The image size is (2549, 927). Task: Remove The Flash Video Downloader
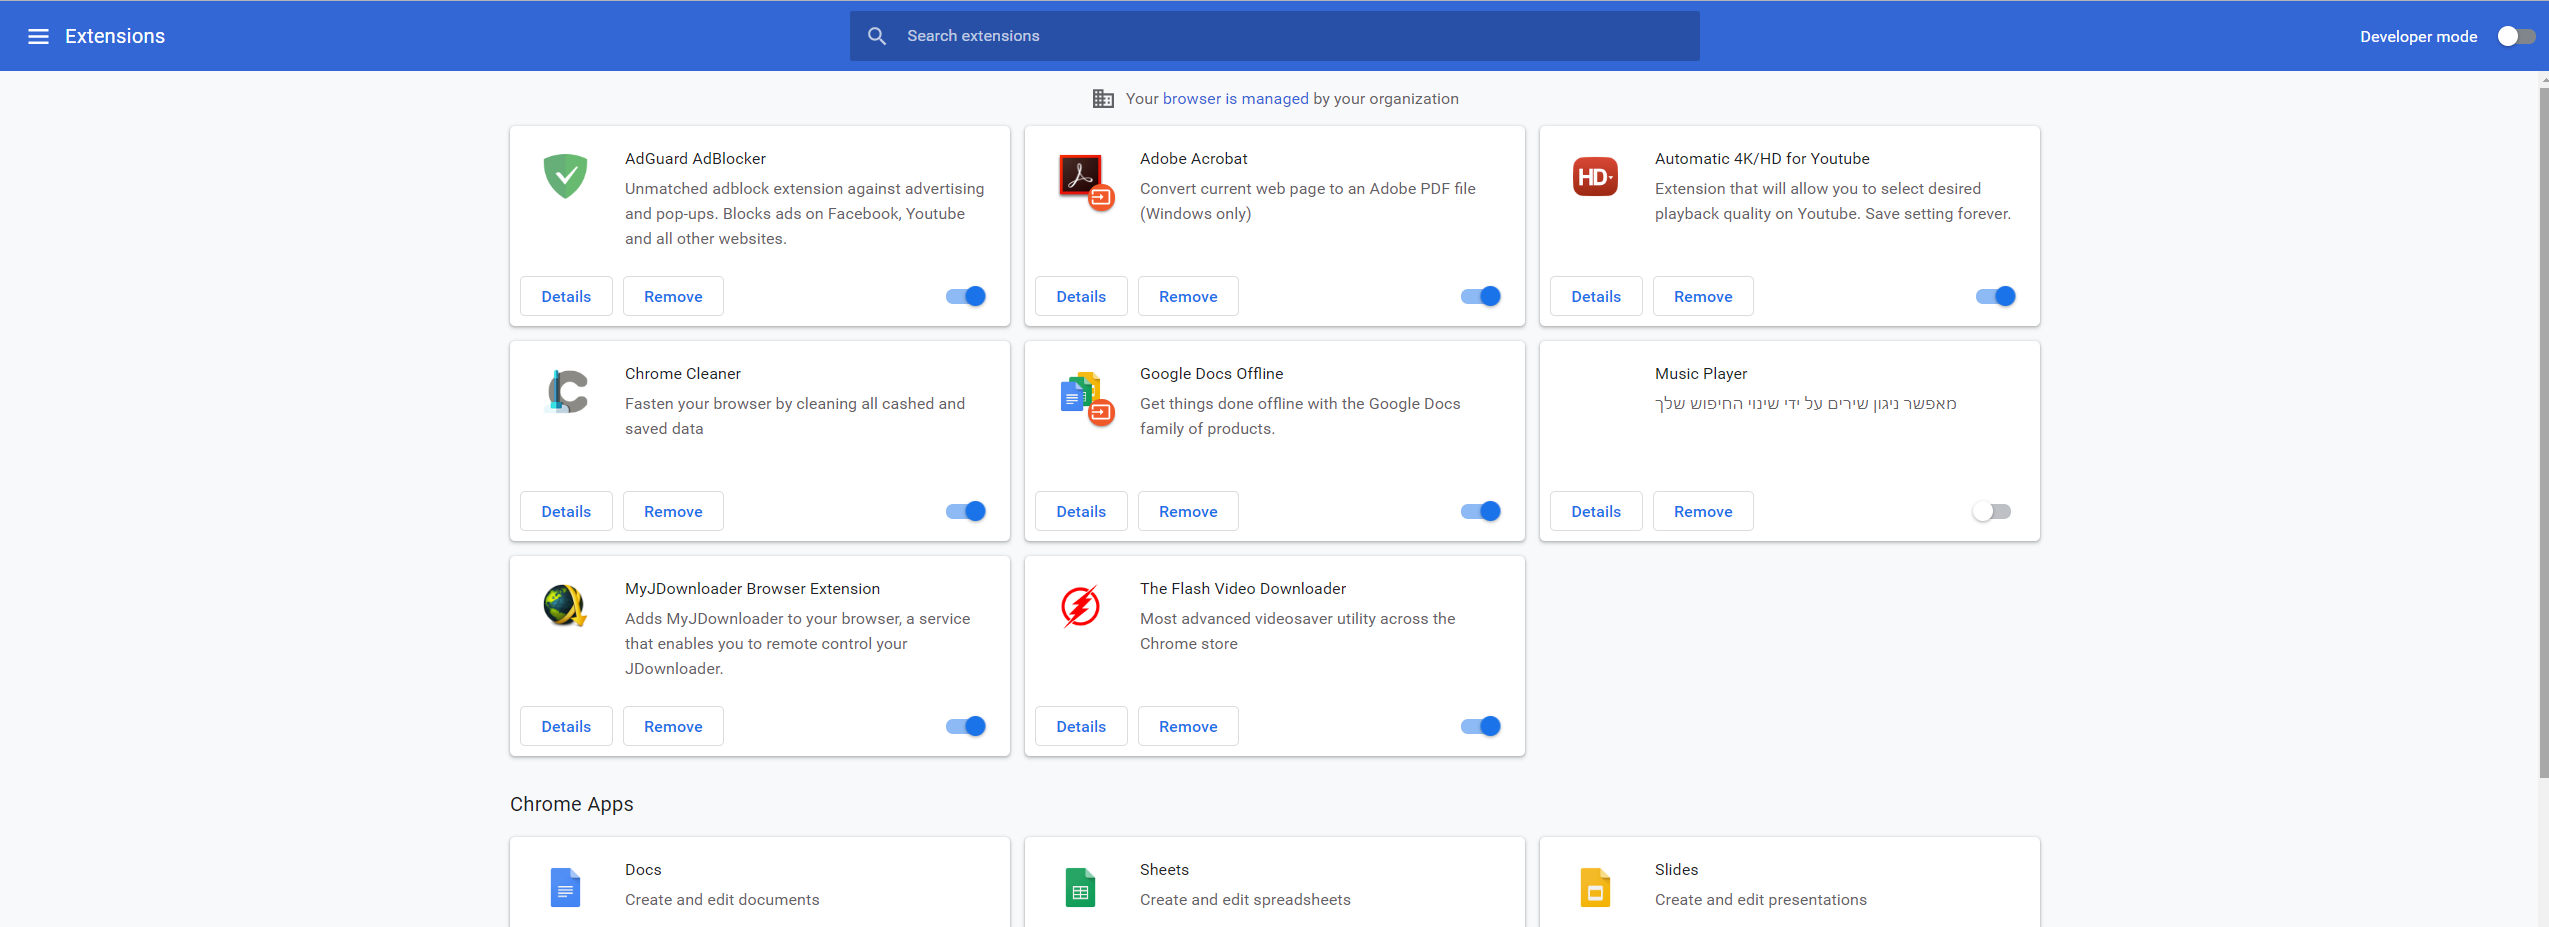[x=1188, y=726]
